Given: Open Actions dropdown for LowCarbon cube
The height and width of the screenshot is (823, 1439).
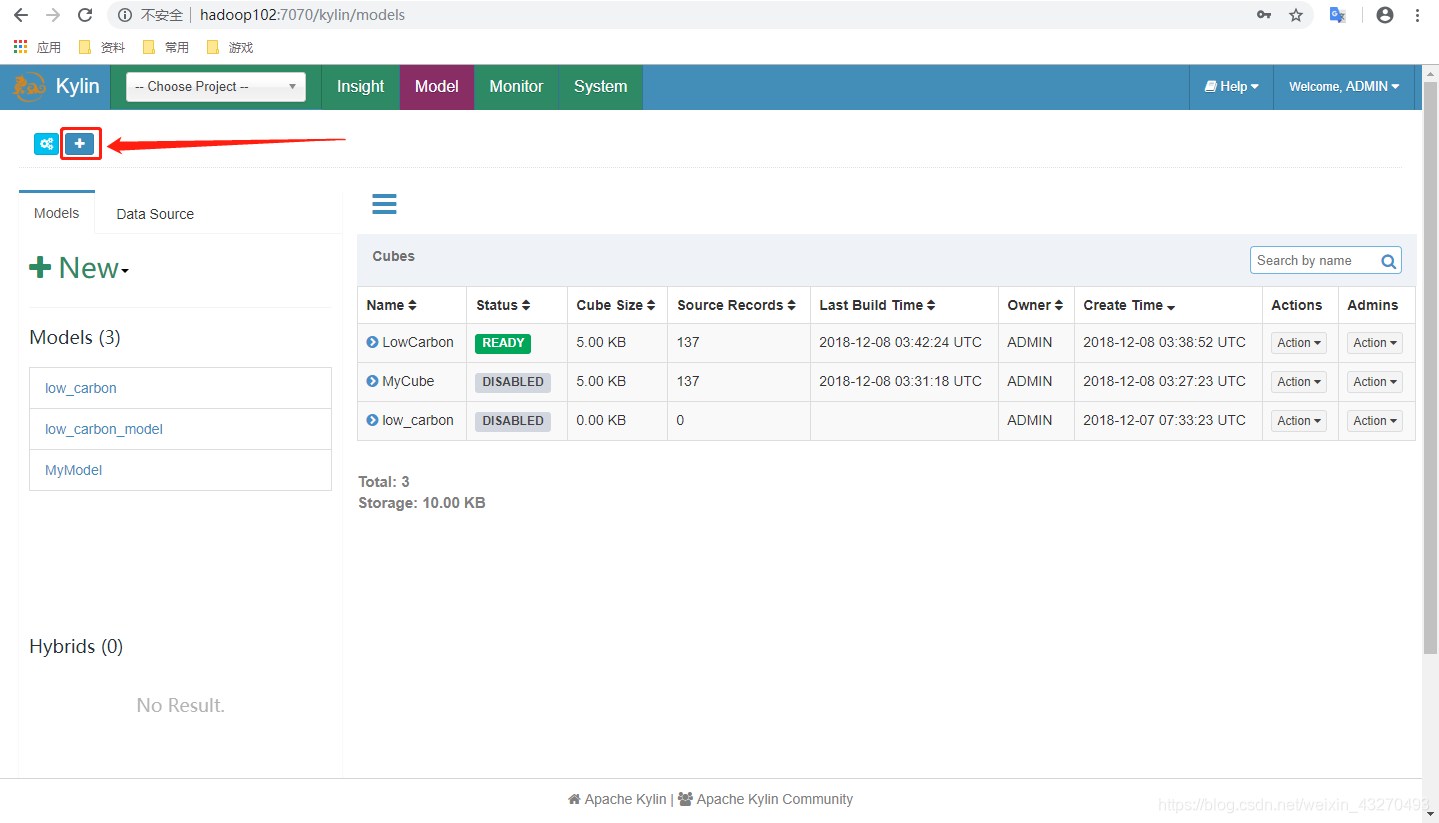Looking at the screenshot, I should tap(1299, 343).
